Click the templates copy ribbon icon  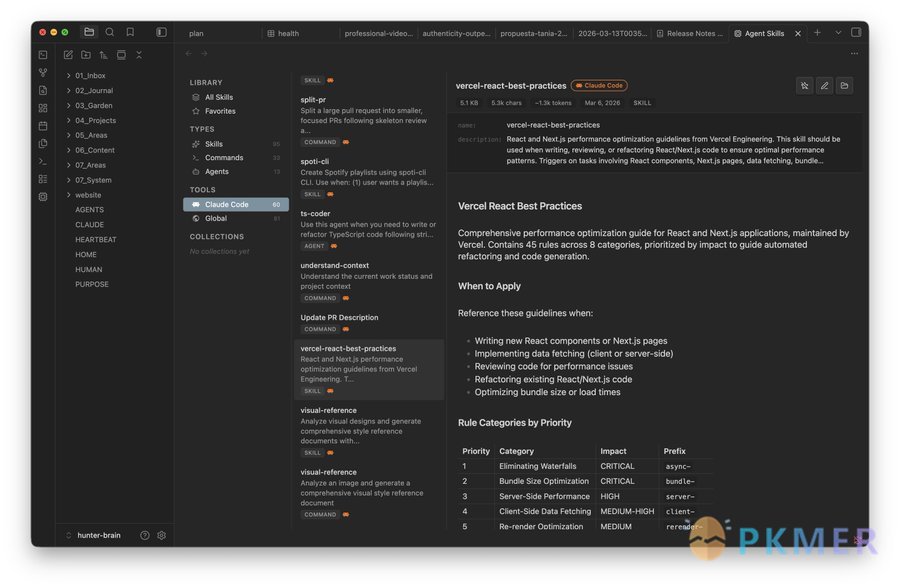pyautogui.click(x=43, y=144)
